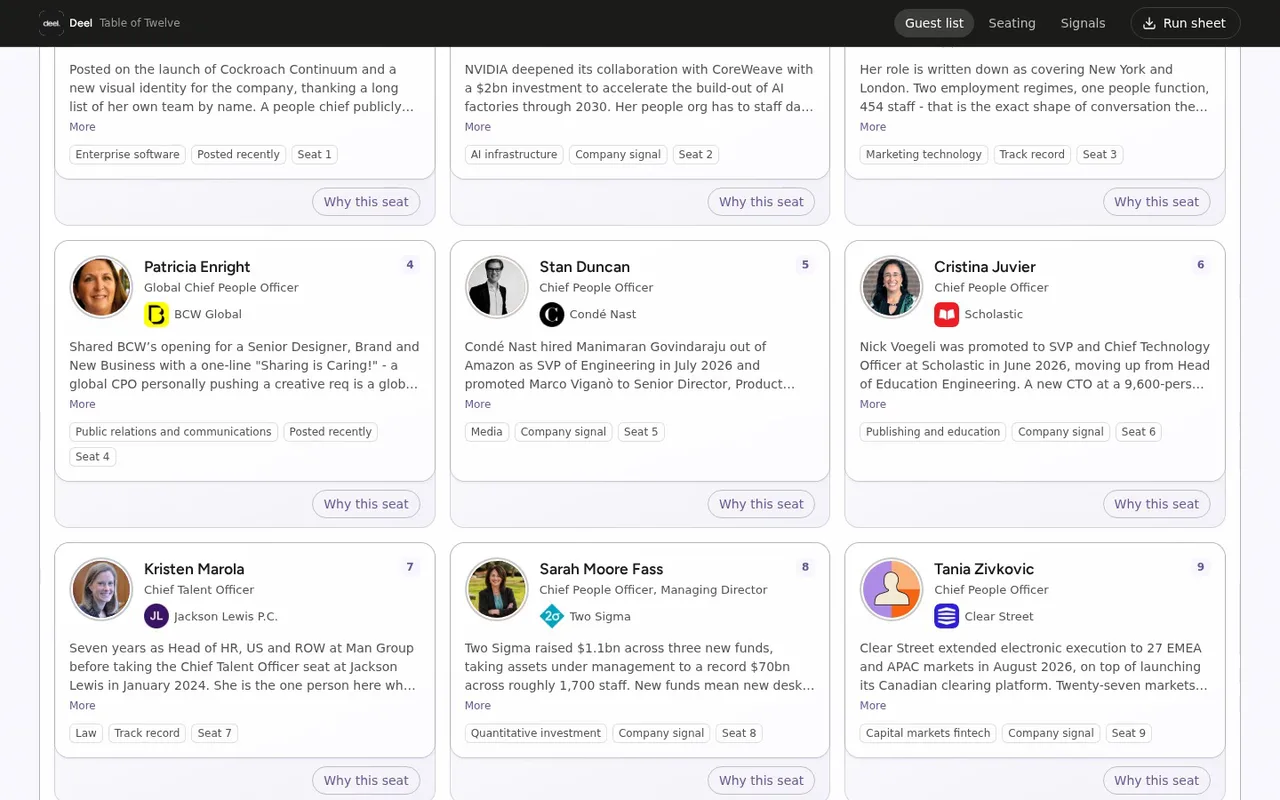Viewport: 1280px width, 800px height.
Task: Click Why this seat under Seat 2 card
Action: coord(761,202)
